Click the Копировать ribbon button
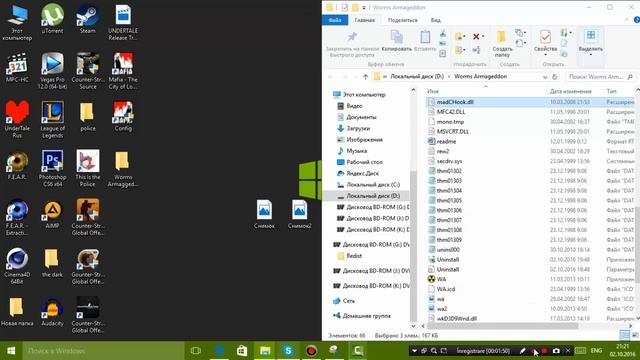The width and height of the screenshot is (640, 360). pos(396,40)
